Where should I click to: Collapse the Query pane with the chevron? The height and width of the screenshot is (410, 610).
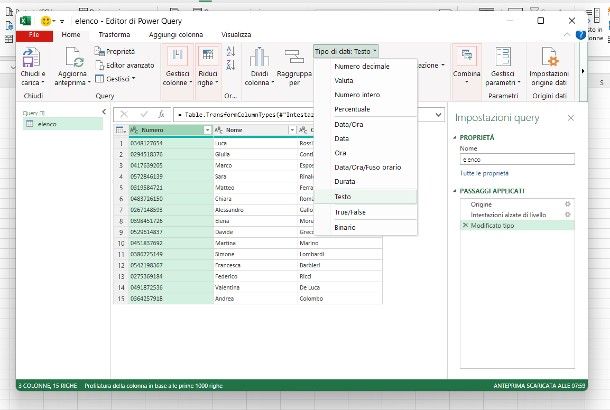[x=104, y=112]
